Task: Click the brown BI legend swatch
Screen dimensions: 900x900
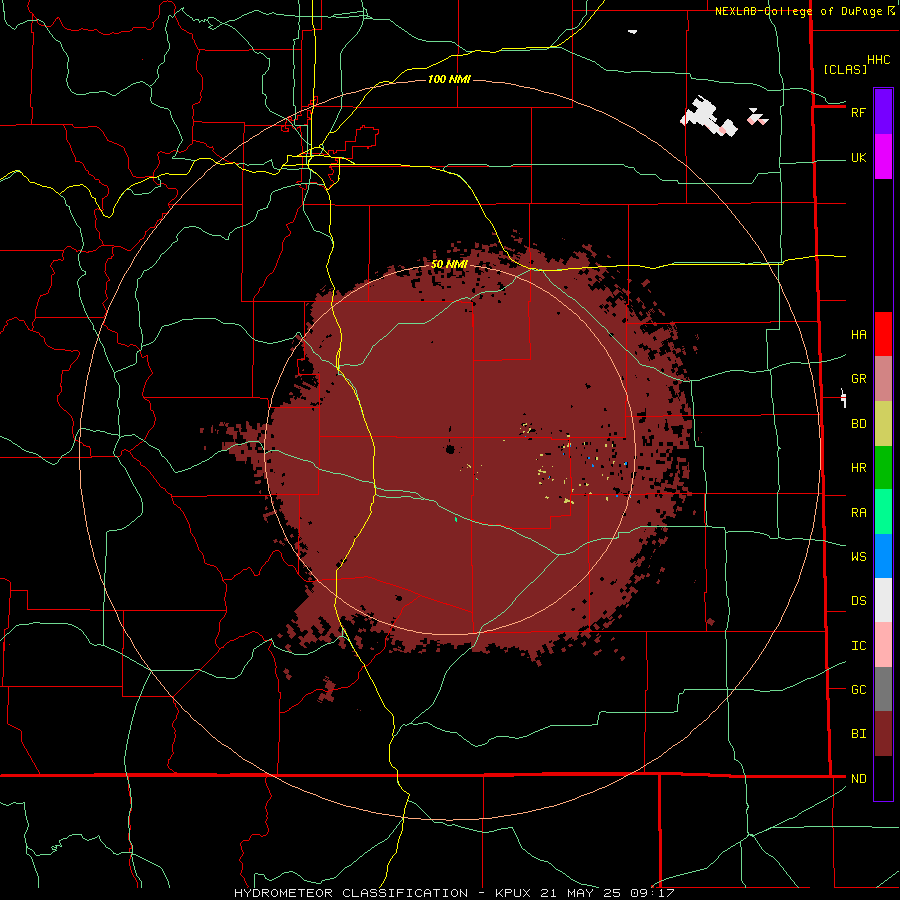Action: pyautogui.click(x=883, y=734)
